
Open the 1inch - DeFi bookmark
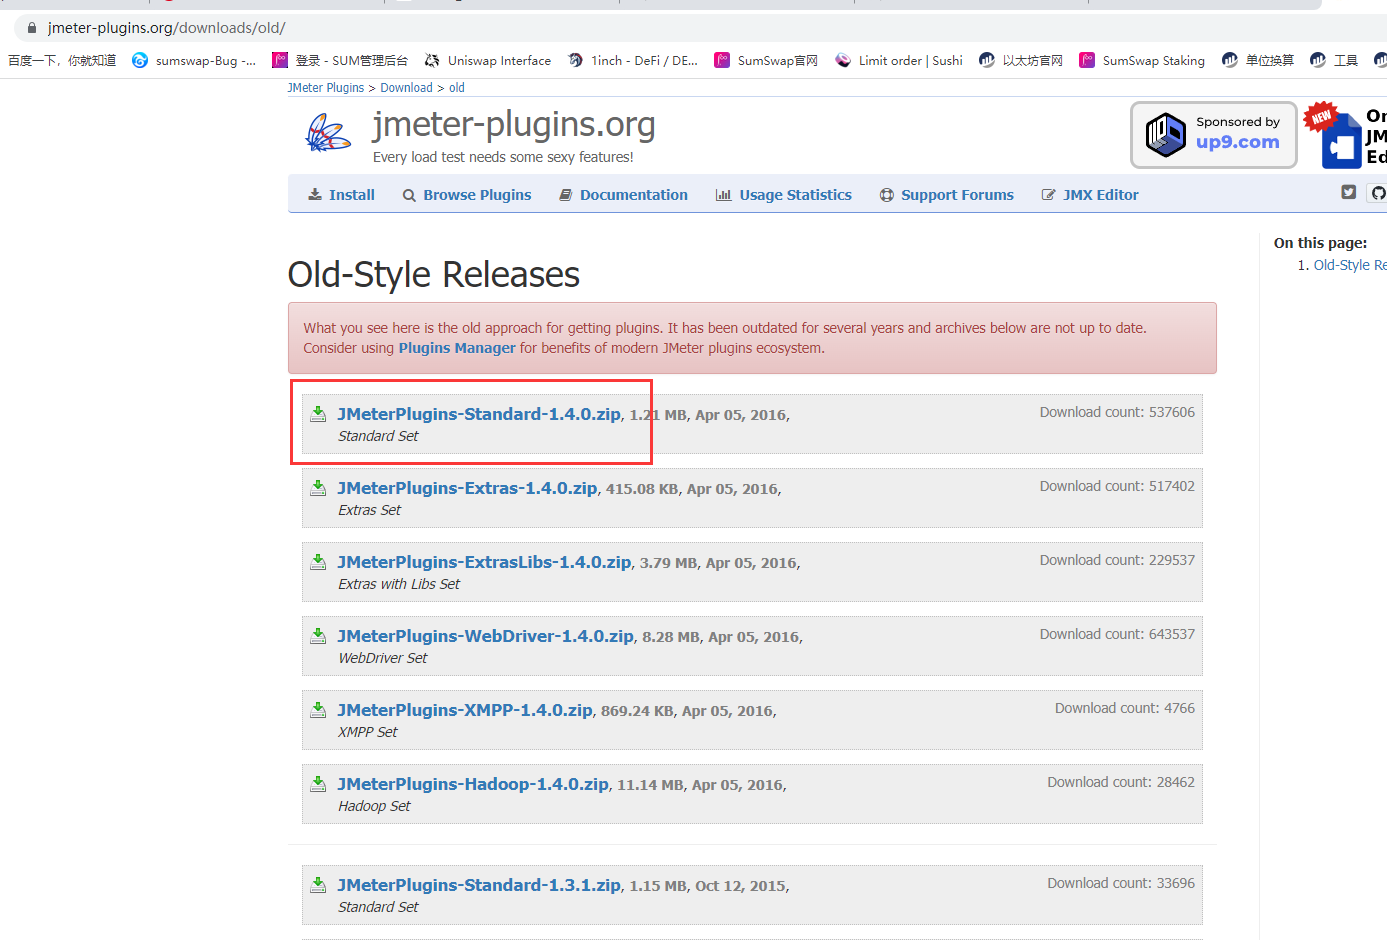click(633, 61)
